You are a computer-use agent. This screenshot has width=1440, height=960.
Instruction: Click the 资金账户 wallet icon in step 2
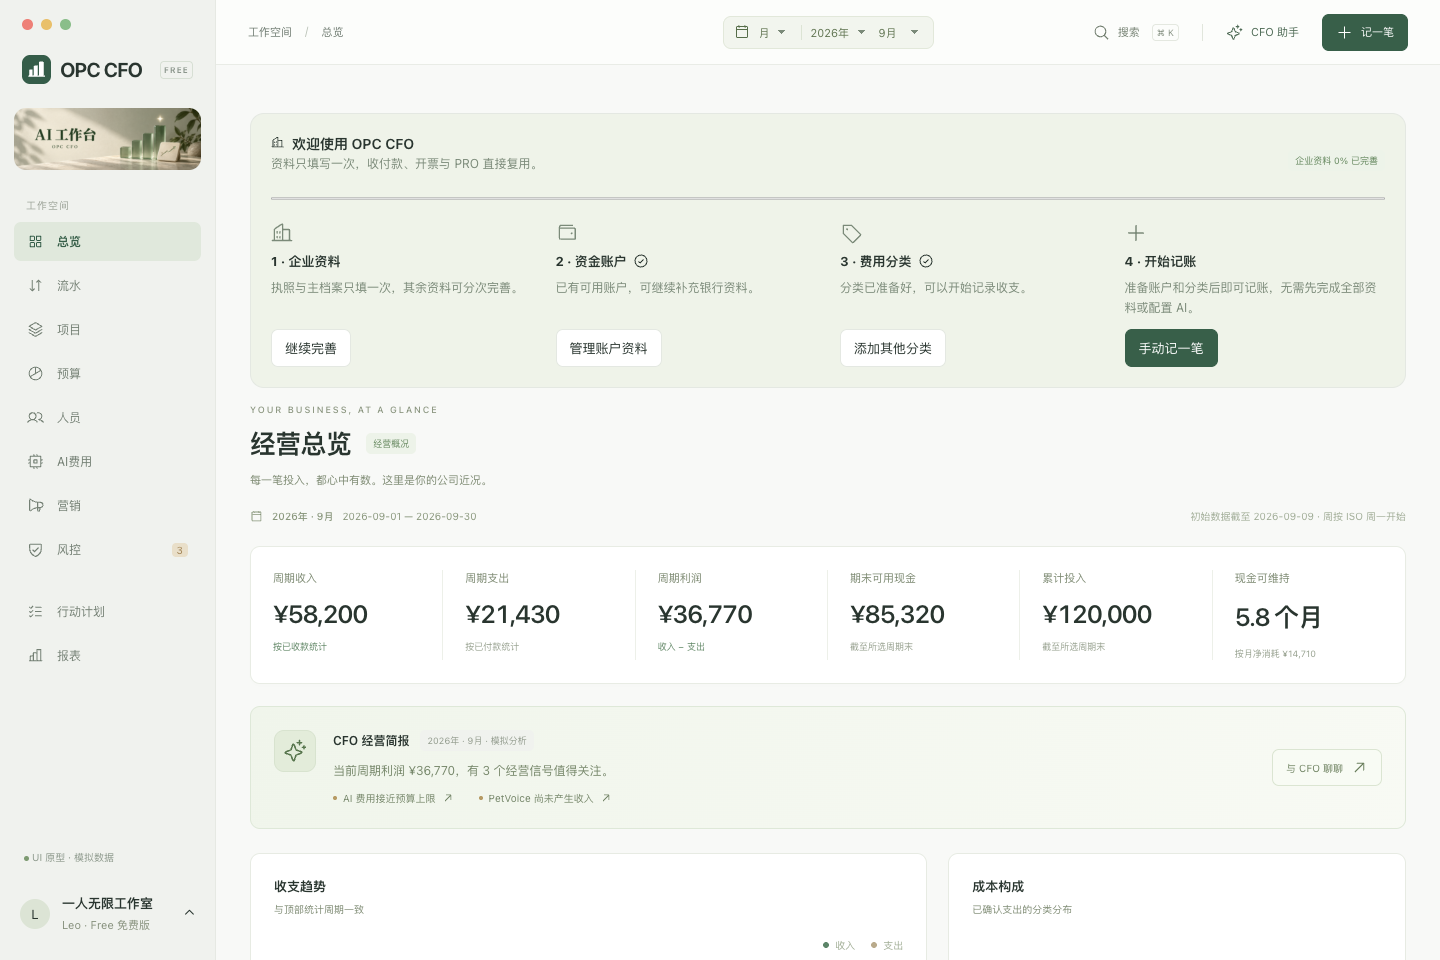567,232
